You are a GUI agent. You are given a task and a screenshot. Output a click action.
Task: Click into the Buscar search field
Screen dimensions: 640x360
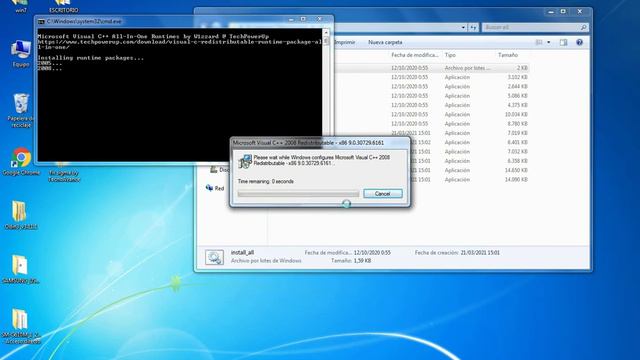tap(531, 27)
